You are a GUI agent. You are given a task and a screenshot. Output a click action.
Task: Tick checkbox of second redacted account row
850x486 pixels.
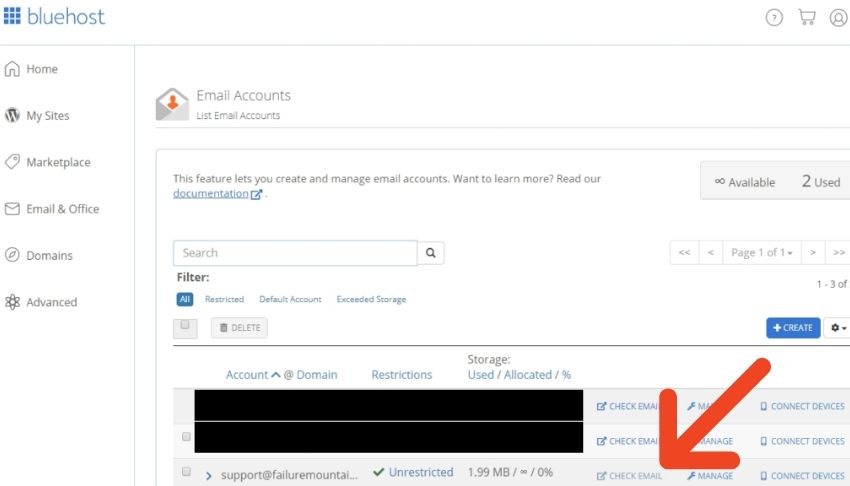tap(186, 437)
